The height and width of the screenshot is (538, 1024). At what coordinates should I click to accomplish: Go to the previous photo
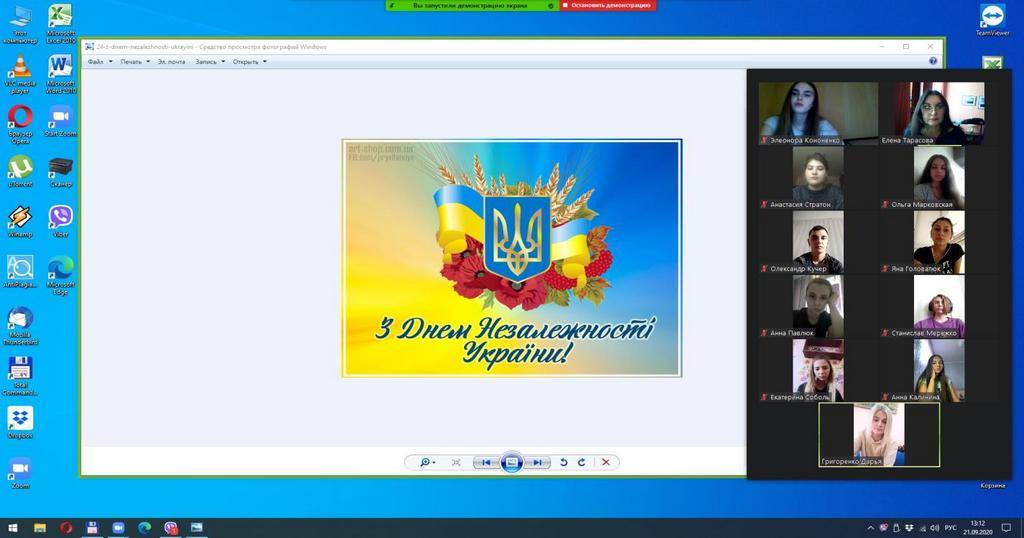tap(485, 462)
